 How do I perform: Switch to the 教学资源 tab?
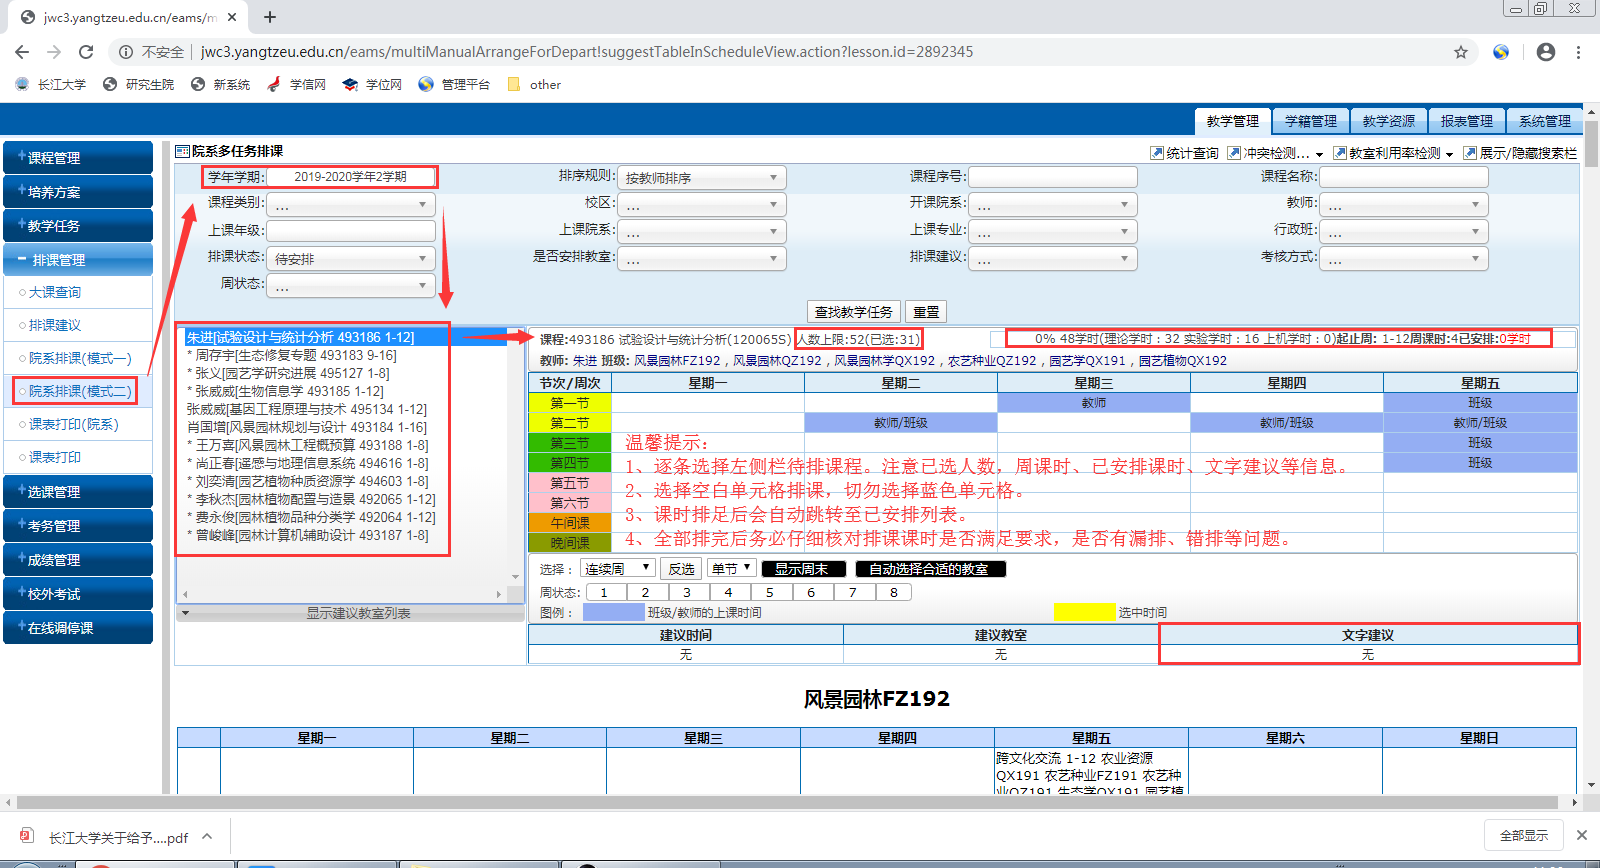coord(1389,121)
